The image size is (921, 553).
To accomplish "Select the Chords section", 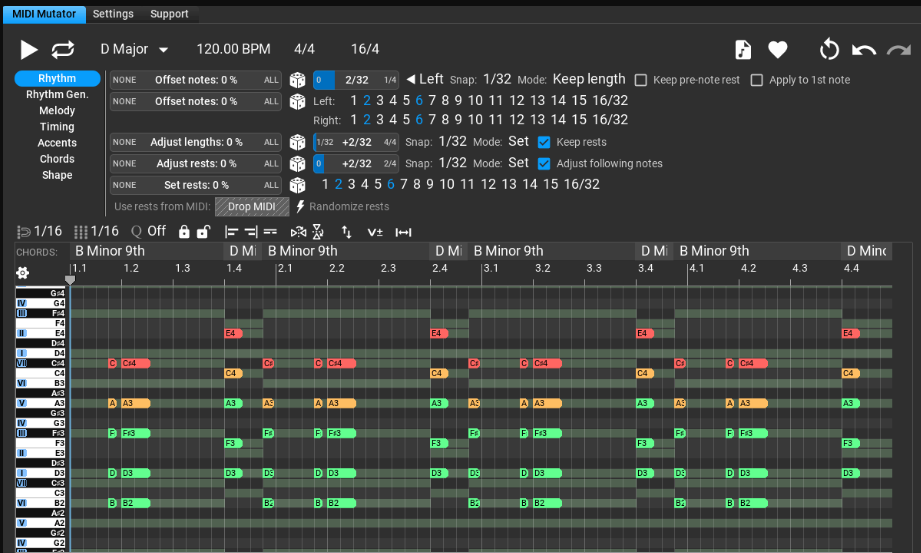I will 57,159.
